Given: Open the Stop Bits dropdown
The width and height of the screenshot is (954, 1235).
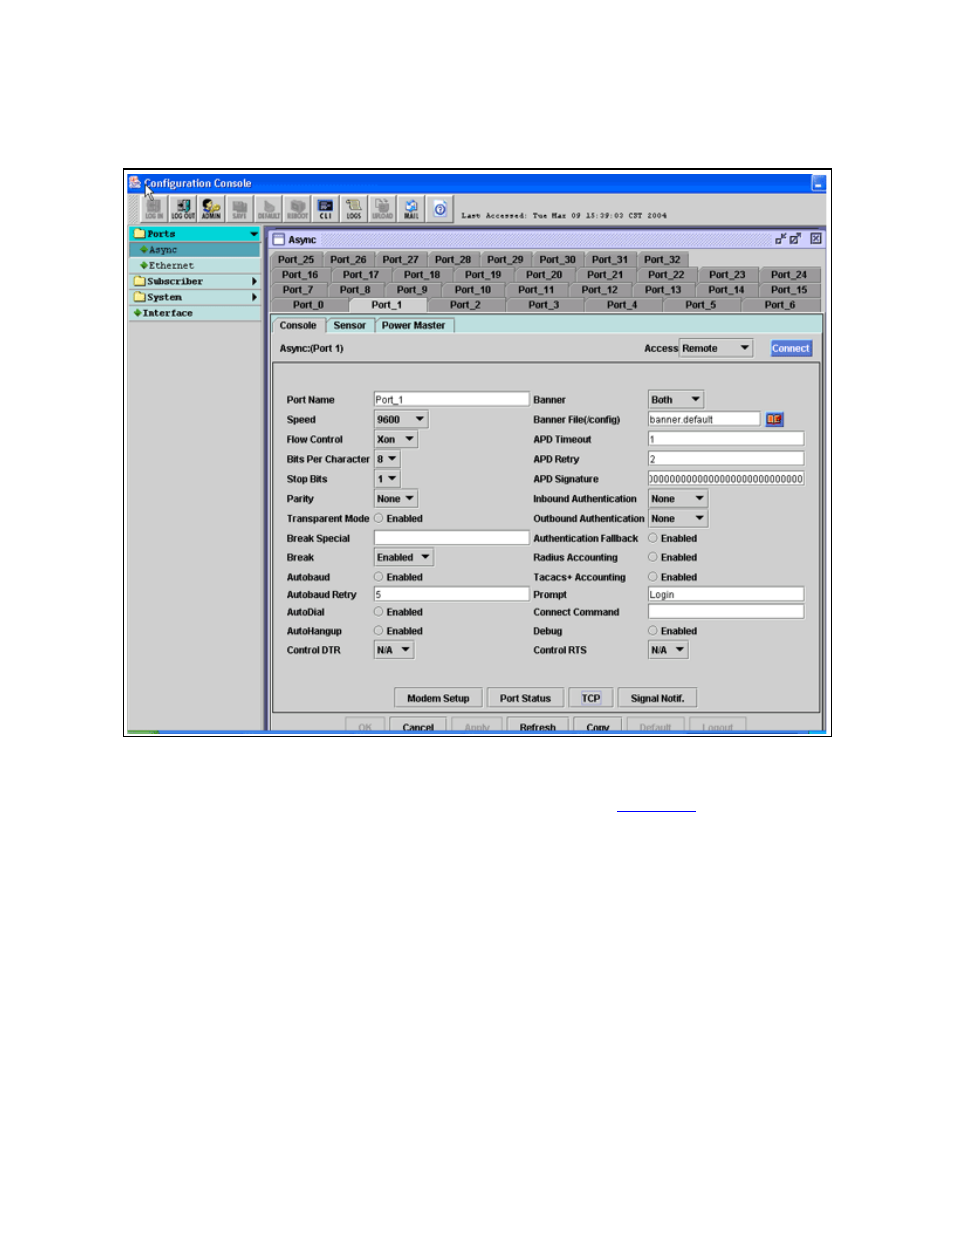Looking at the screenshot, I should [387, 479].
